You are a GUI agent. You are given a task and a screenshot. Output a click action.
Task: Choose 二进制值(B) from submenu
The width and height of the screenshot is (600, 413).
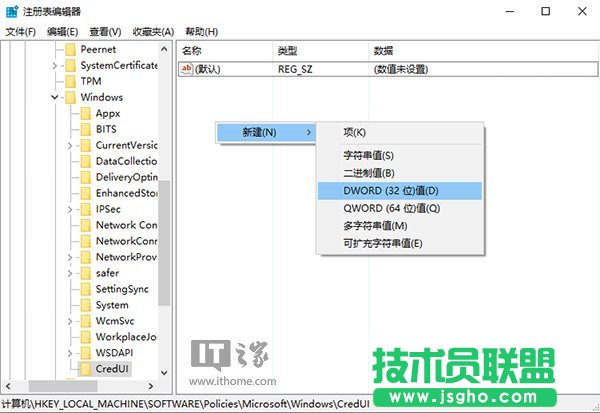coord(400,173)
